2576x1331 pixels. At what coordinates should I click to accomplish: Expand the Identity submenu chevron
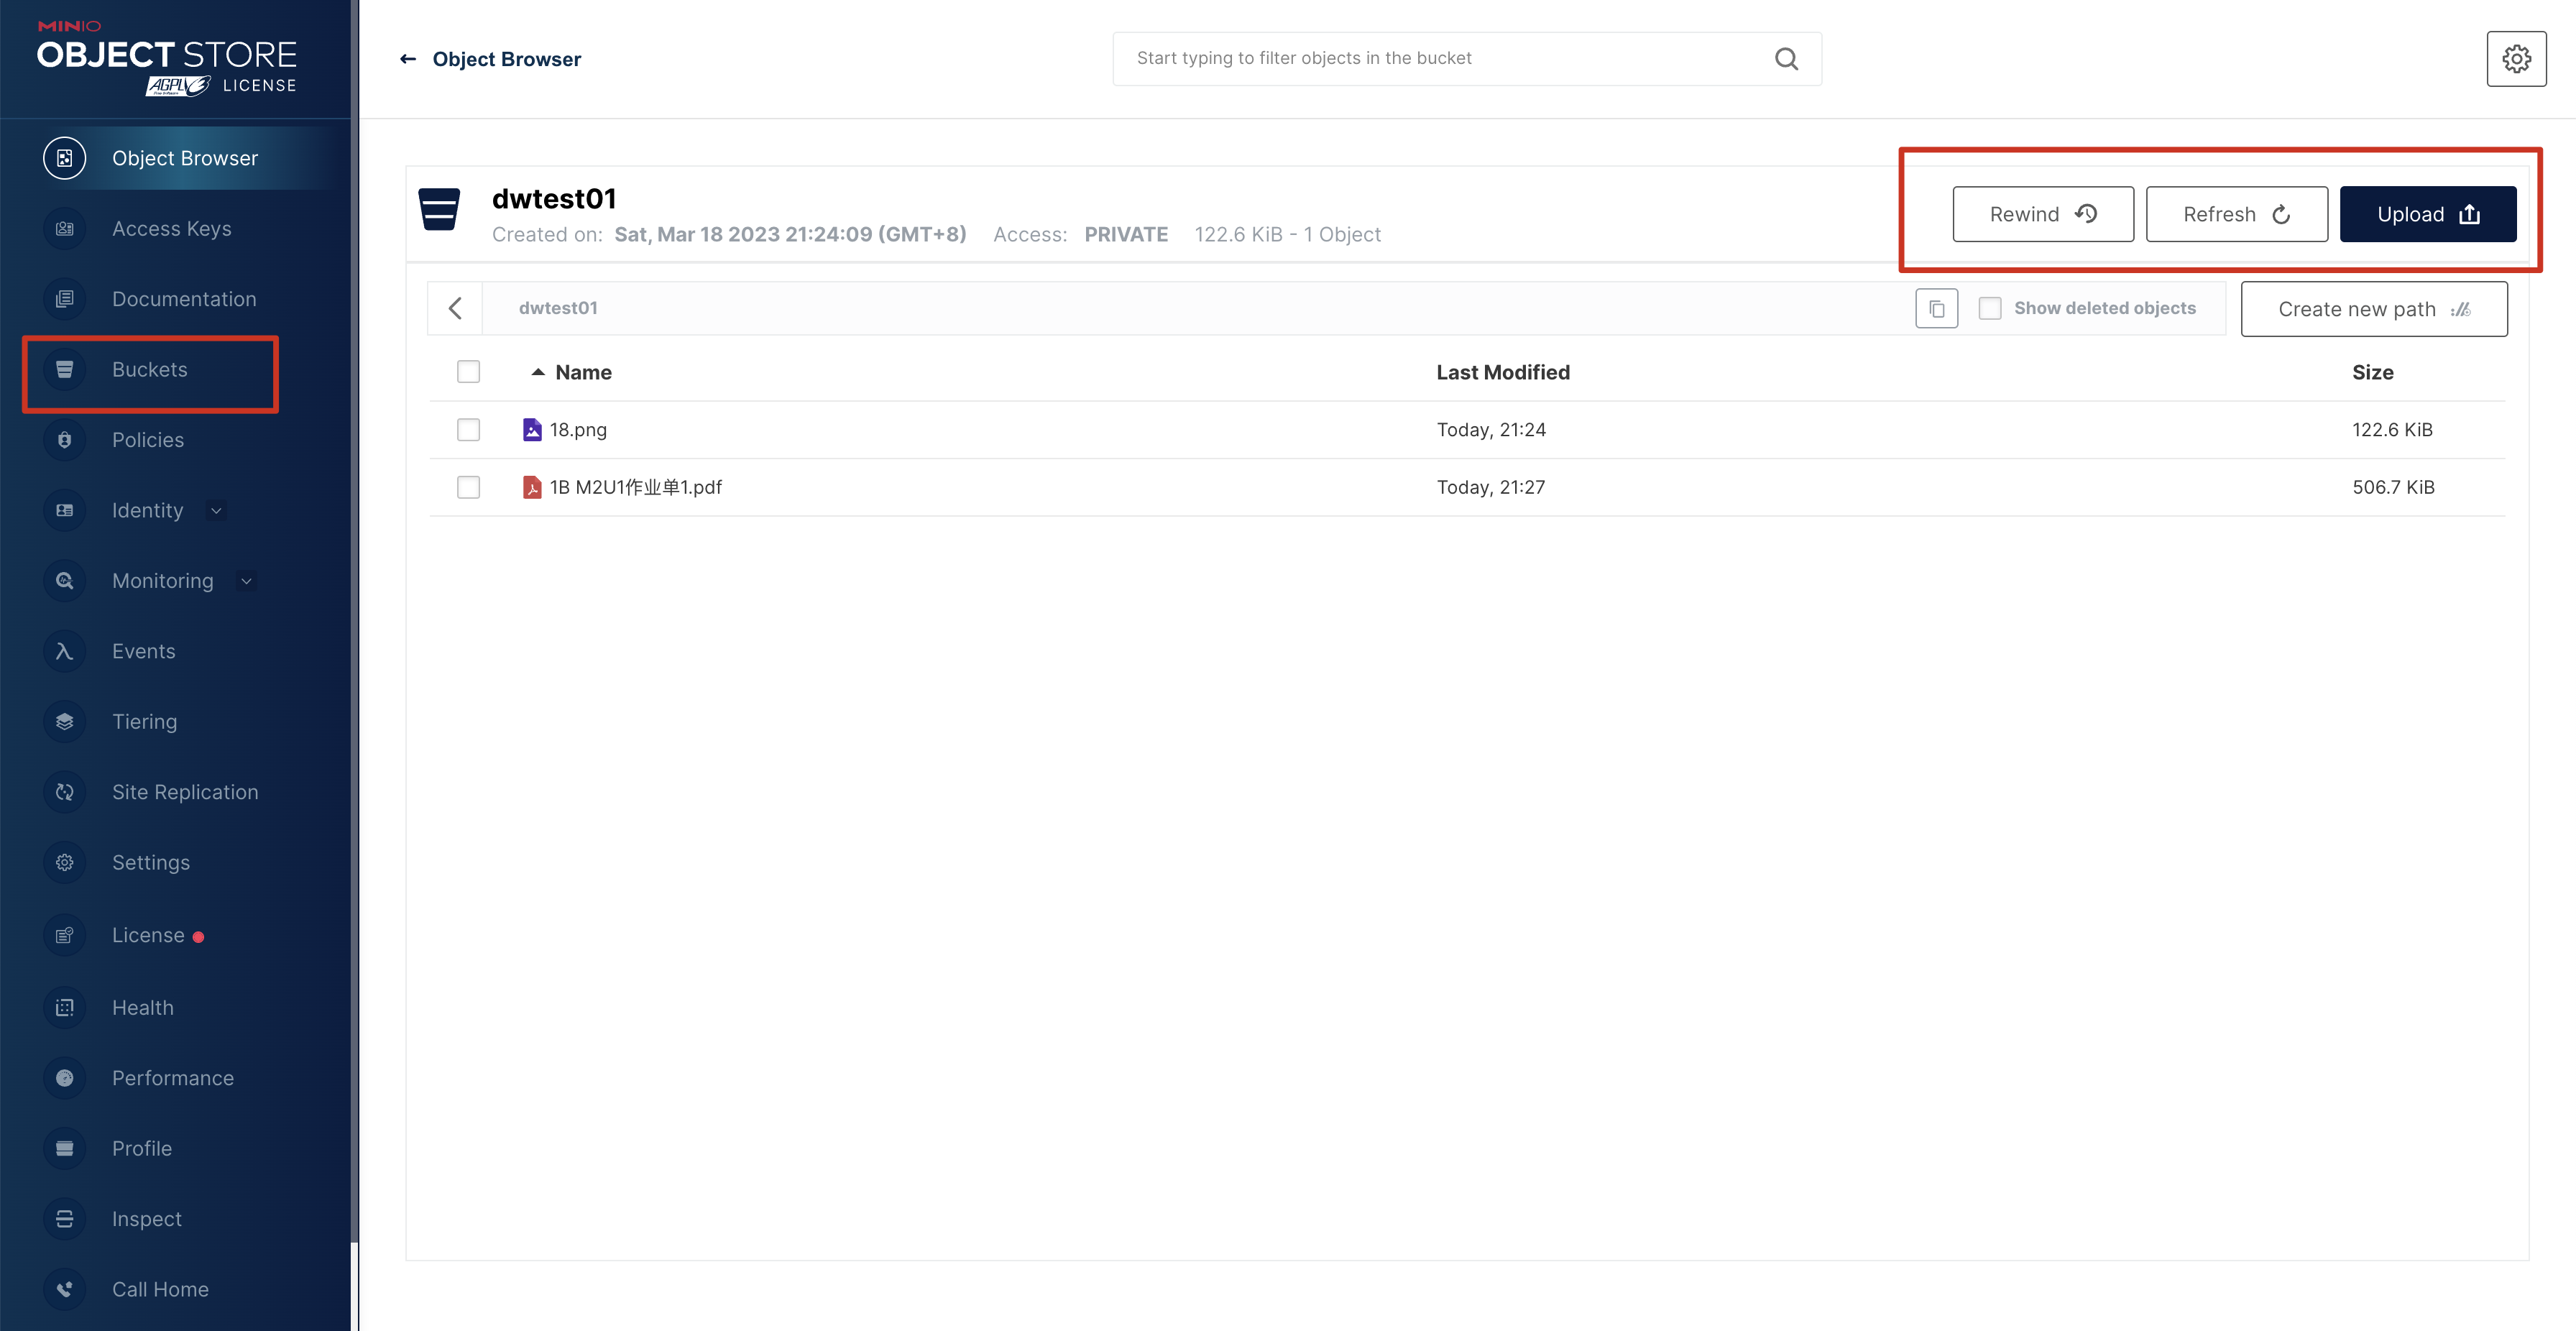[x=216, y=510]
